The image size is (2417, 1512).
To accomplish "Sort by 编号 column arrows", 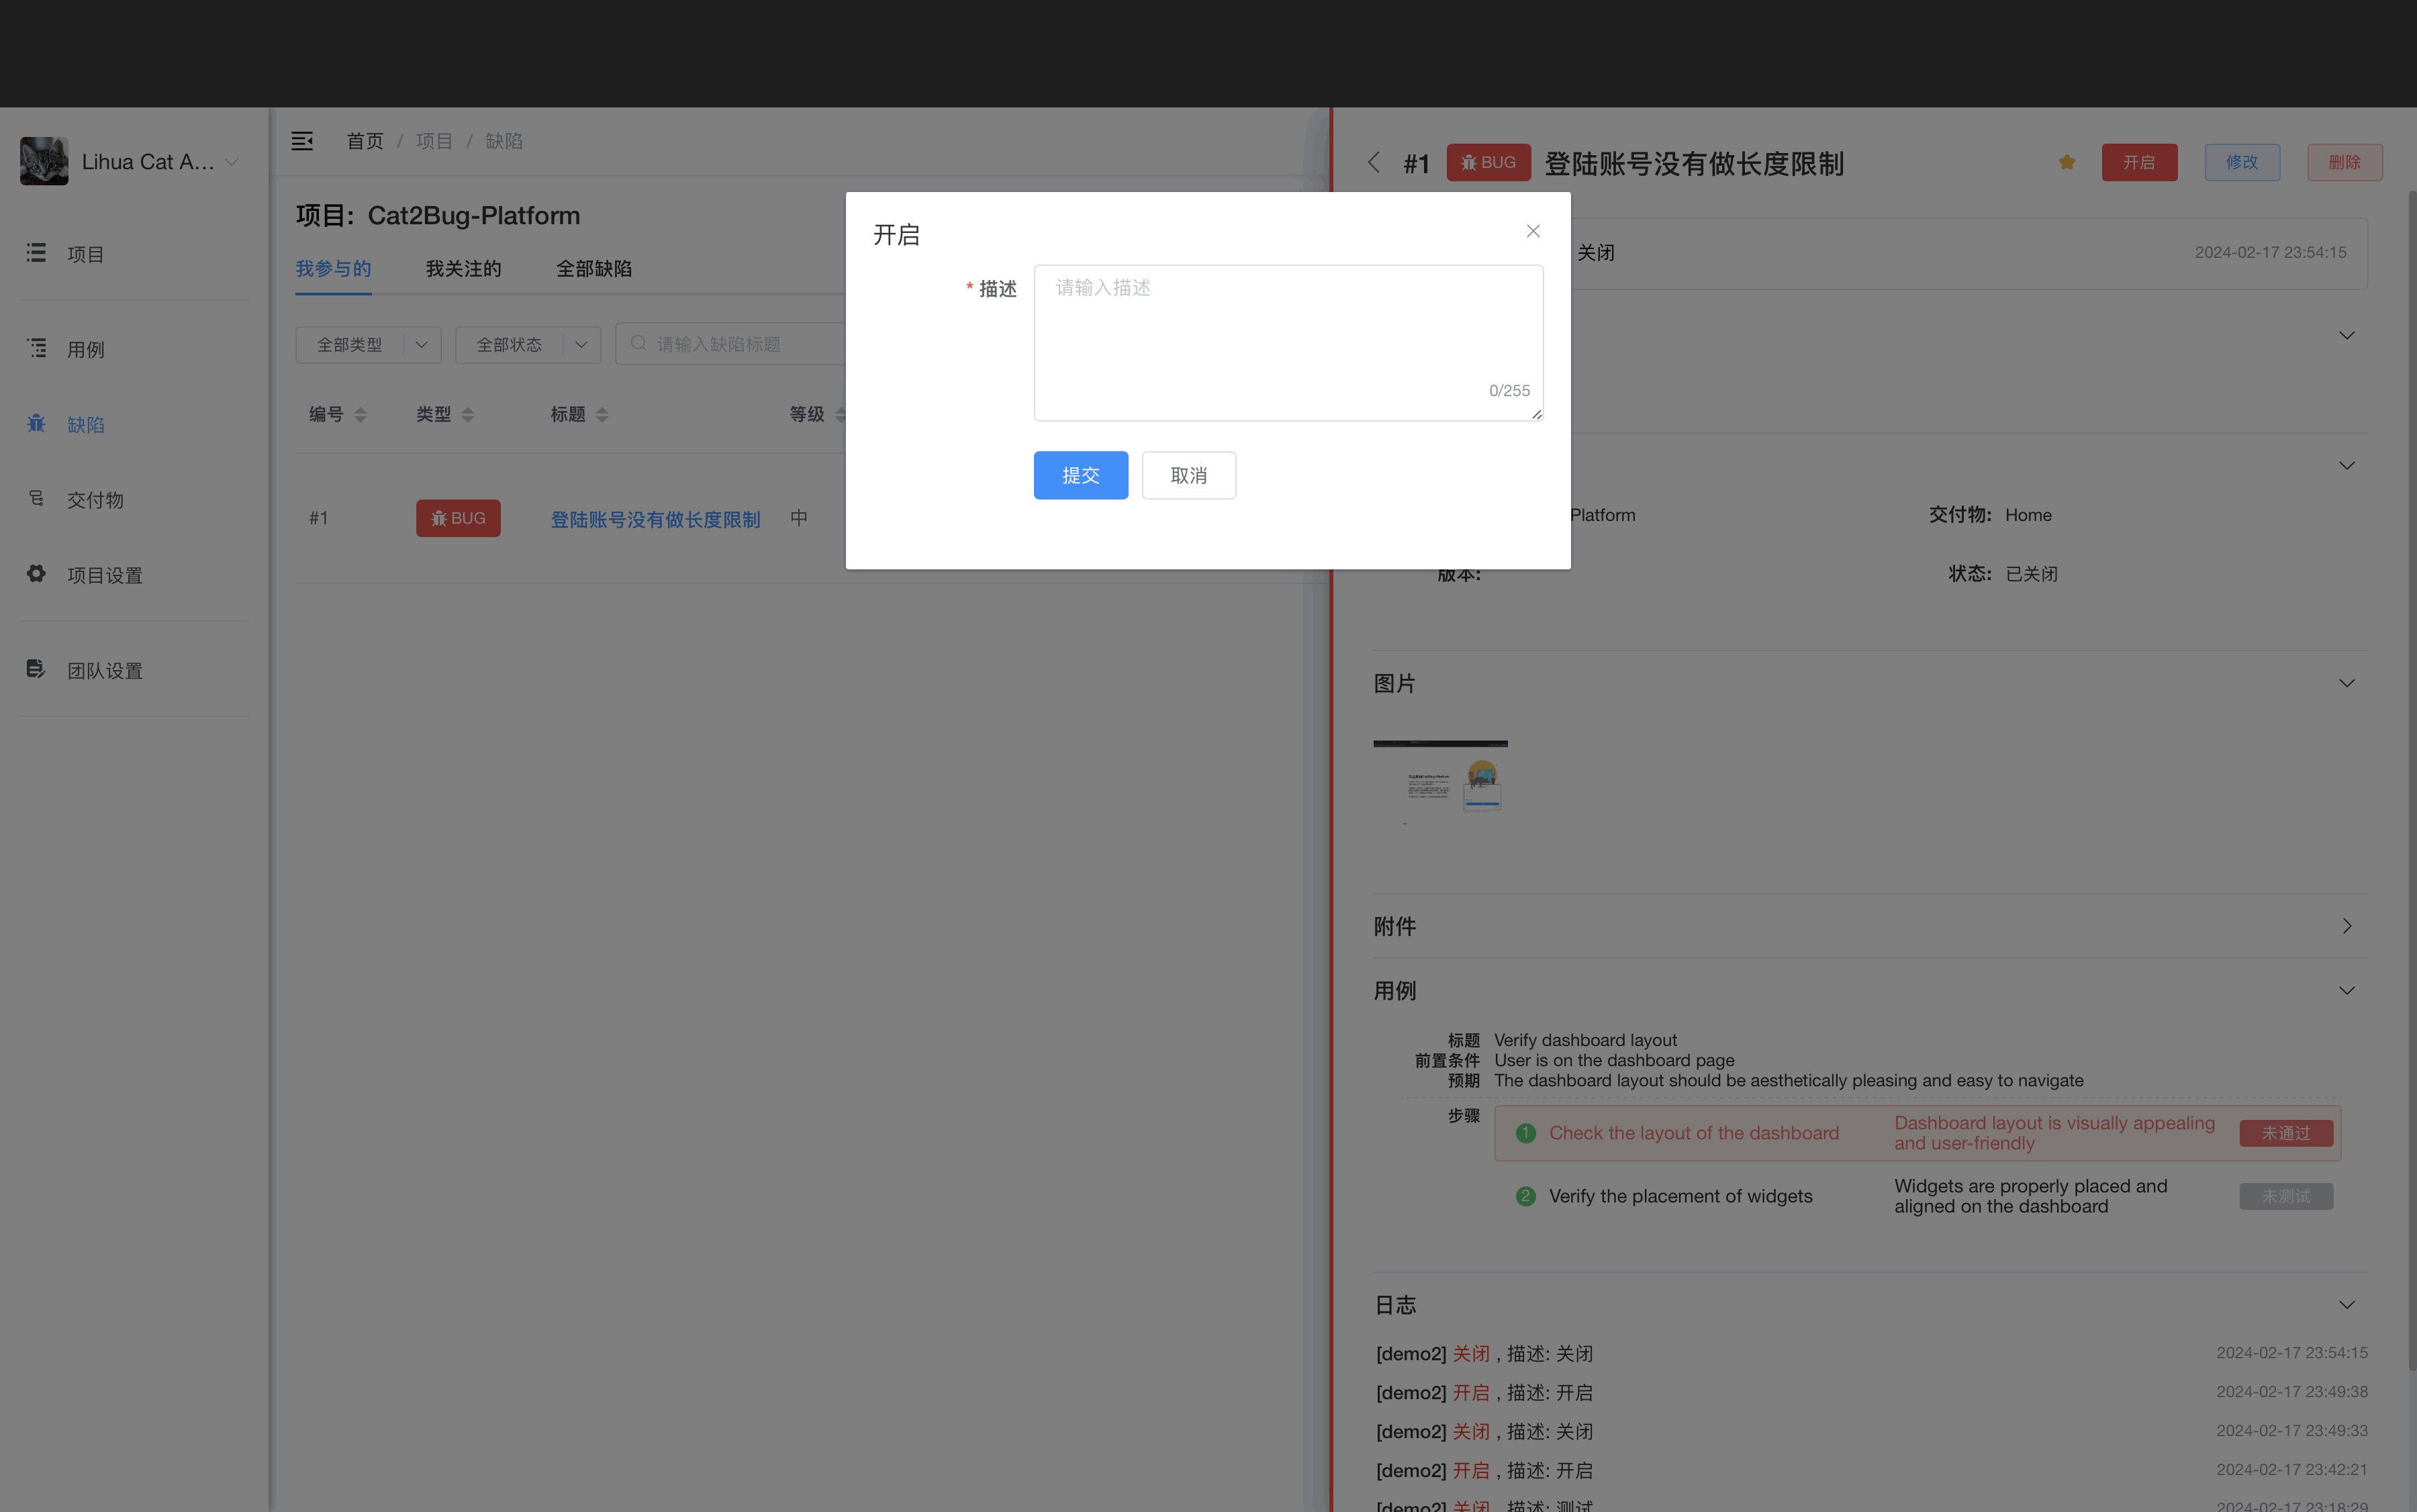I will point(361,415).
